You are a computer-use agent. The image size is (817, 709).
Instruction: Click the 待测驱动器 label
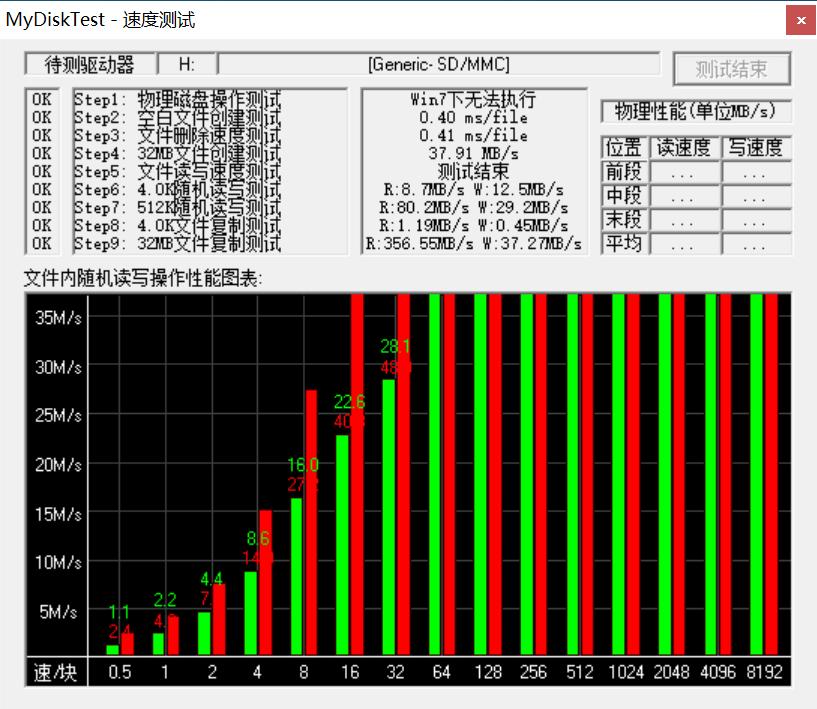[x=90, y=64]
